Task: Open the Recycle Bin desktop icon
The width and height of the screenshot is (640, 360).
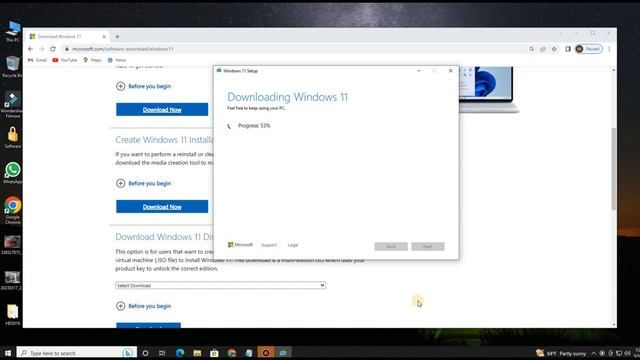Action: pyautogui.click(x=13, y=67)
